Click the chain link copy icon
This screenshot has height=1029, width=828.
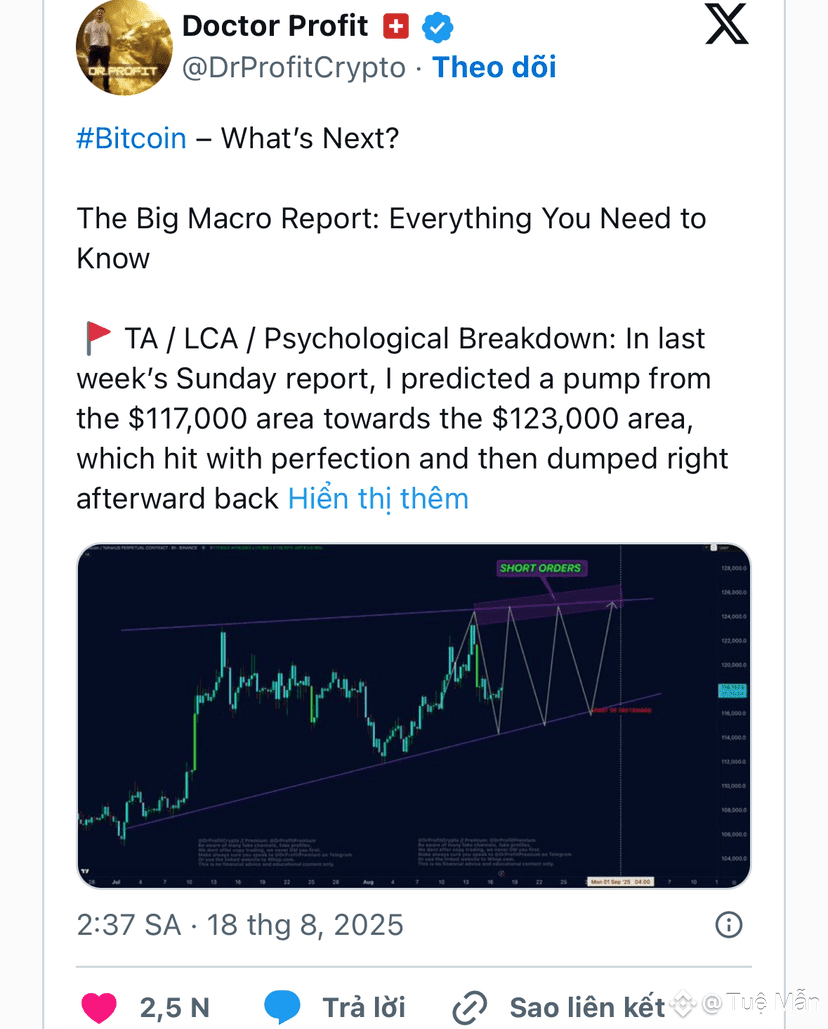pyautogui.click(x=470, y=1008)
